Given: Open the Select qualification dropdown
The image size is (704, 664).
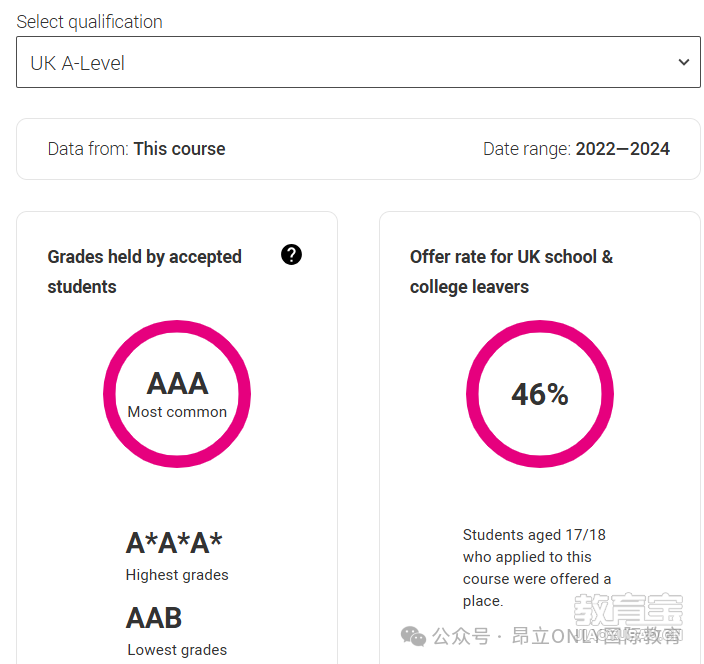Looking at the screenshot, I should 358,62.
